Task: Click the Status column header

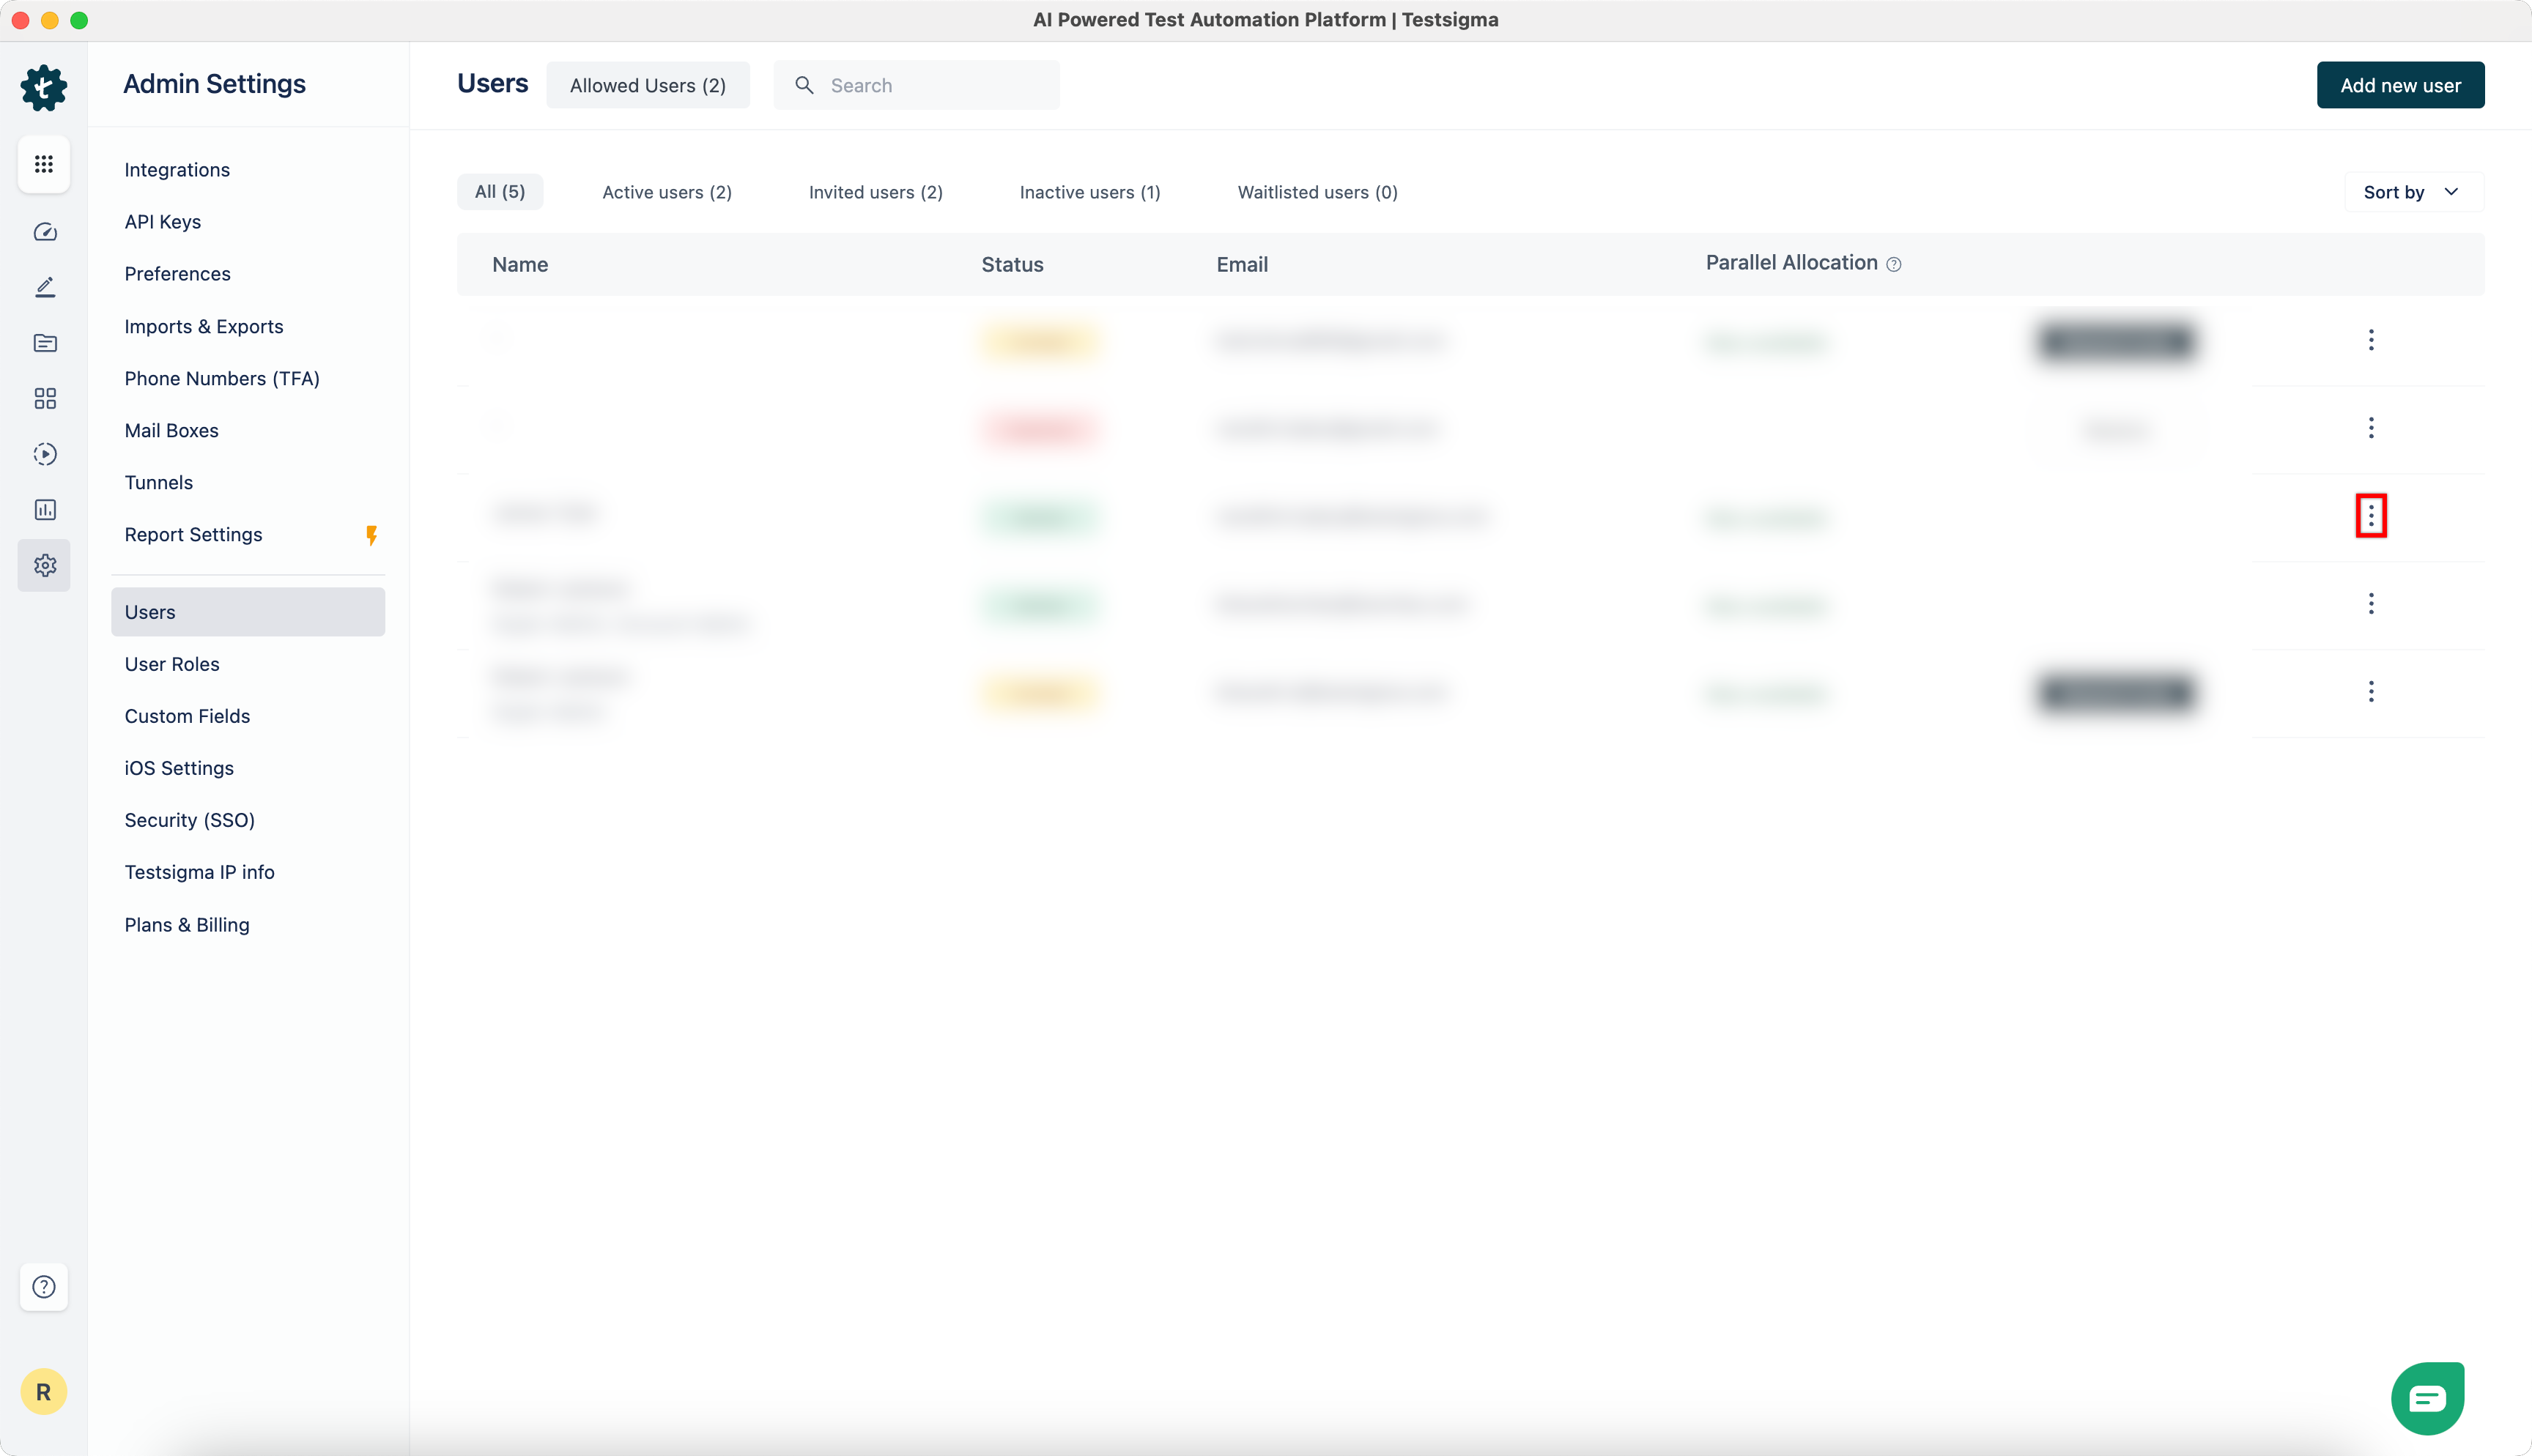Action: click(x=1012, y=265)
